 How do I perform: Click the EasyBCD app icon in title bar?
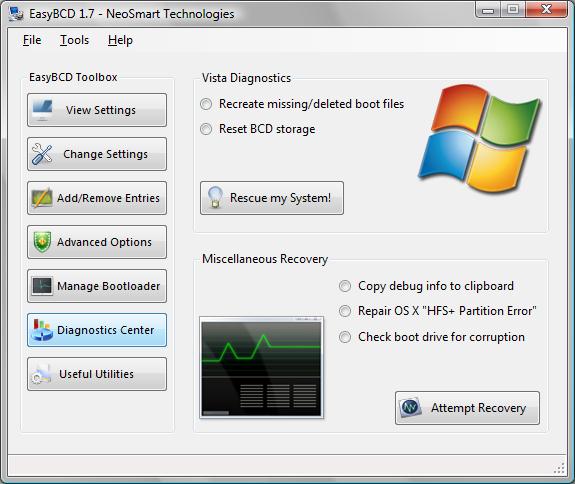pyautogui.click(x=16, y=14)
